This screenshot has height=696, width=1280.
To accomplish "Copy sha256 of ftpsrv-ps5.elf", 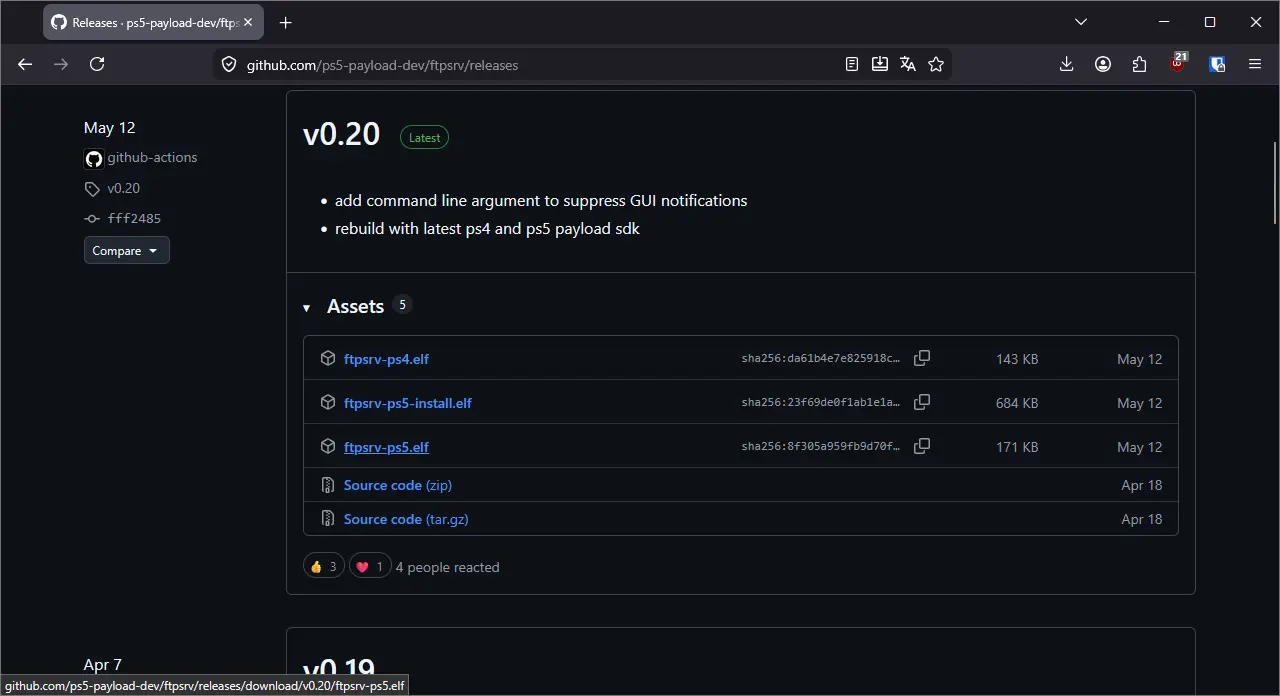I will 922,446.
